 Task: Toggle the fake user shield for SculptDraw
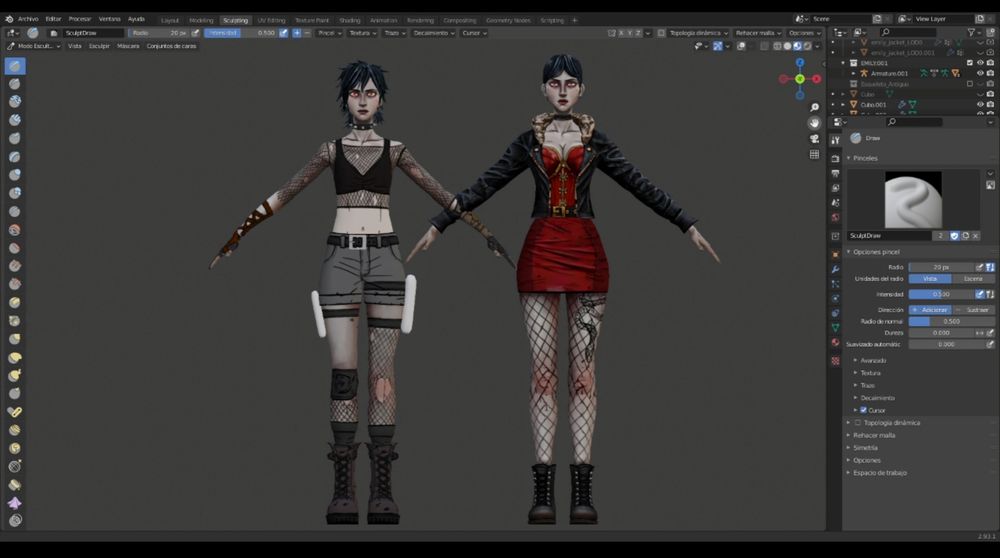955,236
